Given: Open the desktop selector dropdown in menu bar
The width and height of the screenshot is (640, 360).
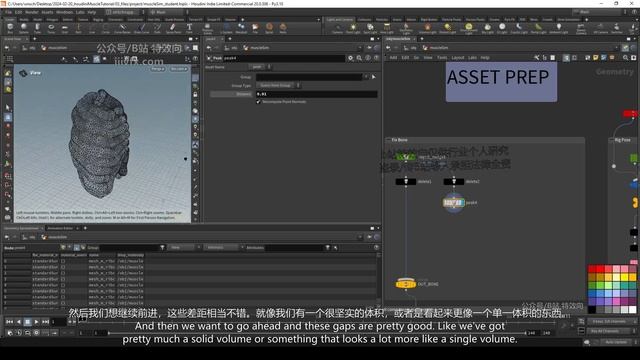Looking at the screenshot, I should (x=124, y=12).
